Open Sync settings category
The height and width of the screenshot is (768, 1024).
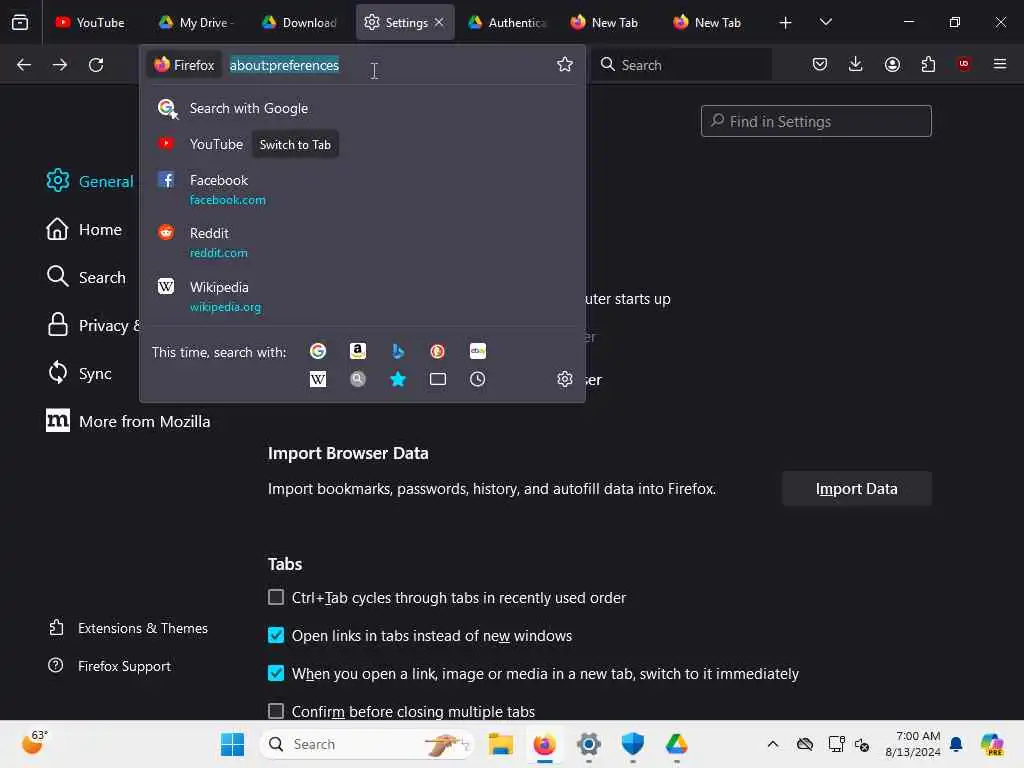click(x=80, y=373)
